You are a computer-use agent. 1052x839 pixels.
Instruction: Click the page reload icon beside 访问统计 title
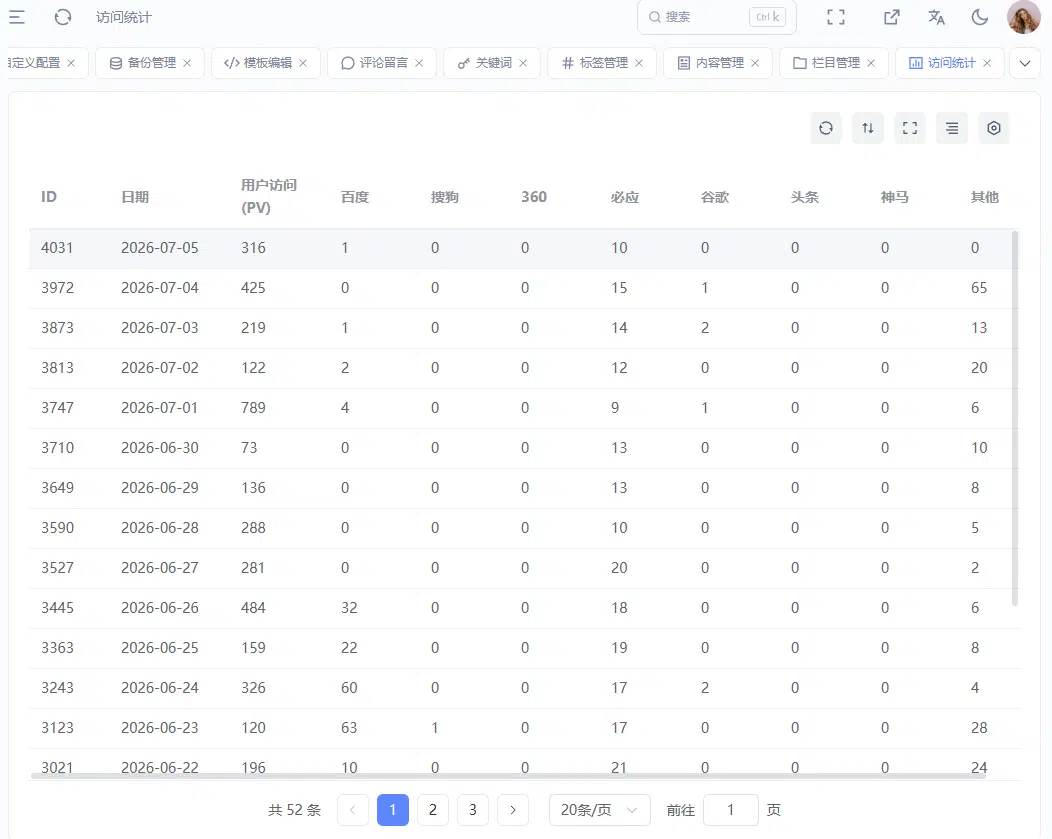(63, 17)
